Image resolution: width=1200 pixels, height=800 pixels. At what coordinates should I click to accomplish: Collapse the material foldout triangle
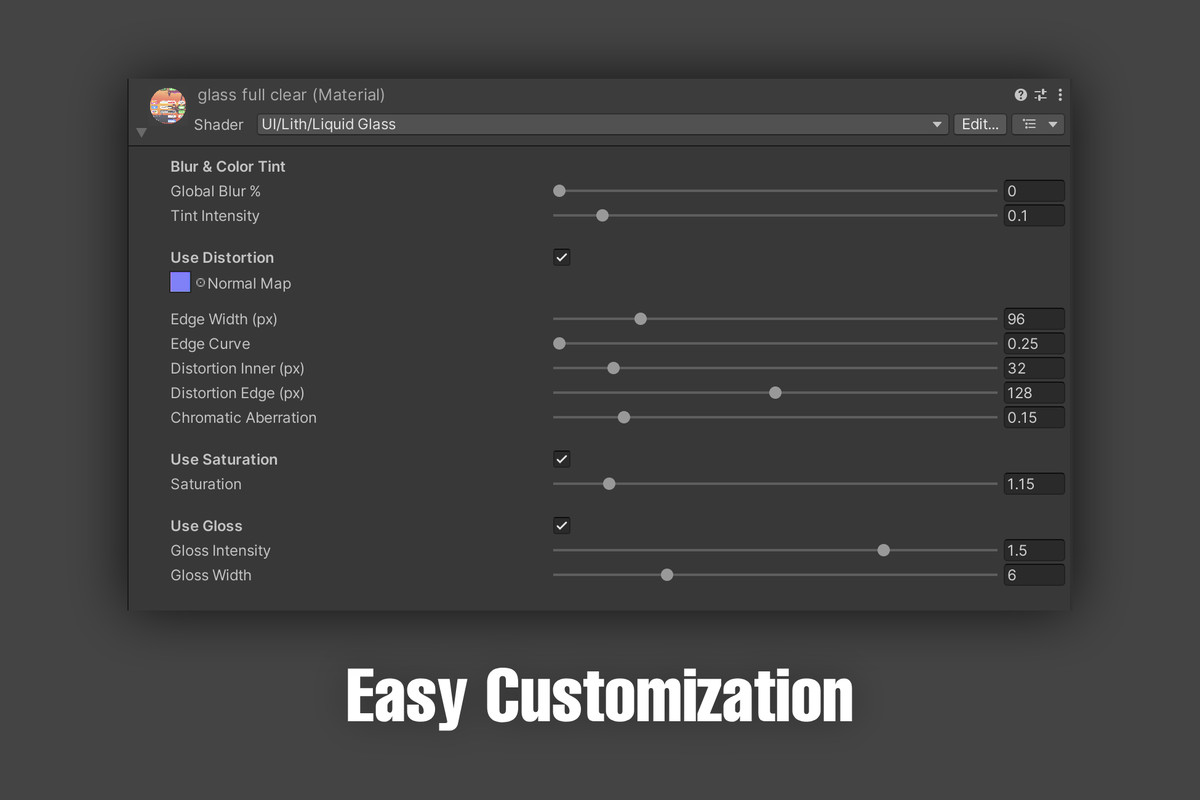pyautogui.click(x=141, y=132)
